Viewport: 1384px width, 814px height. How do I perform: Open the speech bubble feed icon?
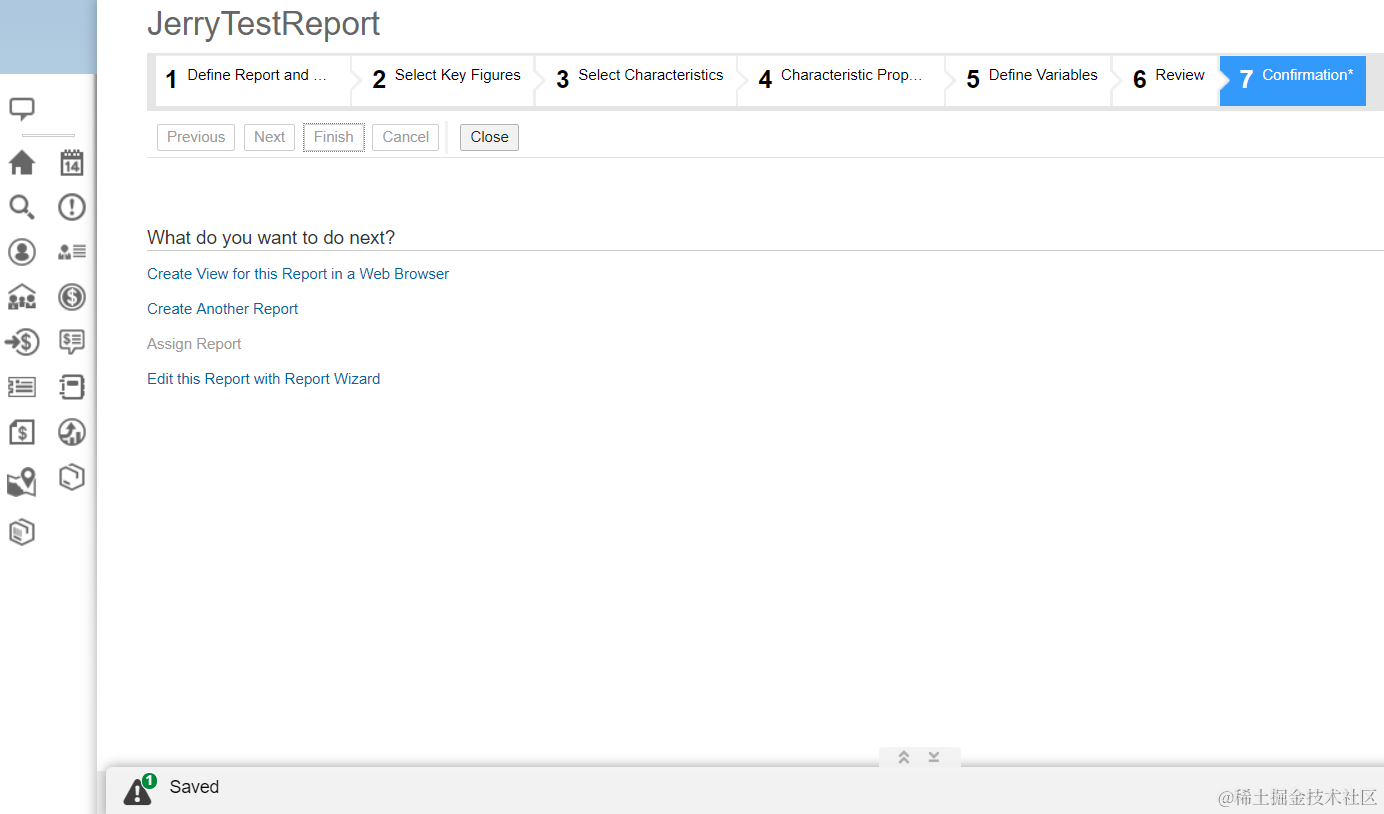click(x=22, y=109)
